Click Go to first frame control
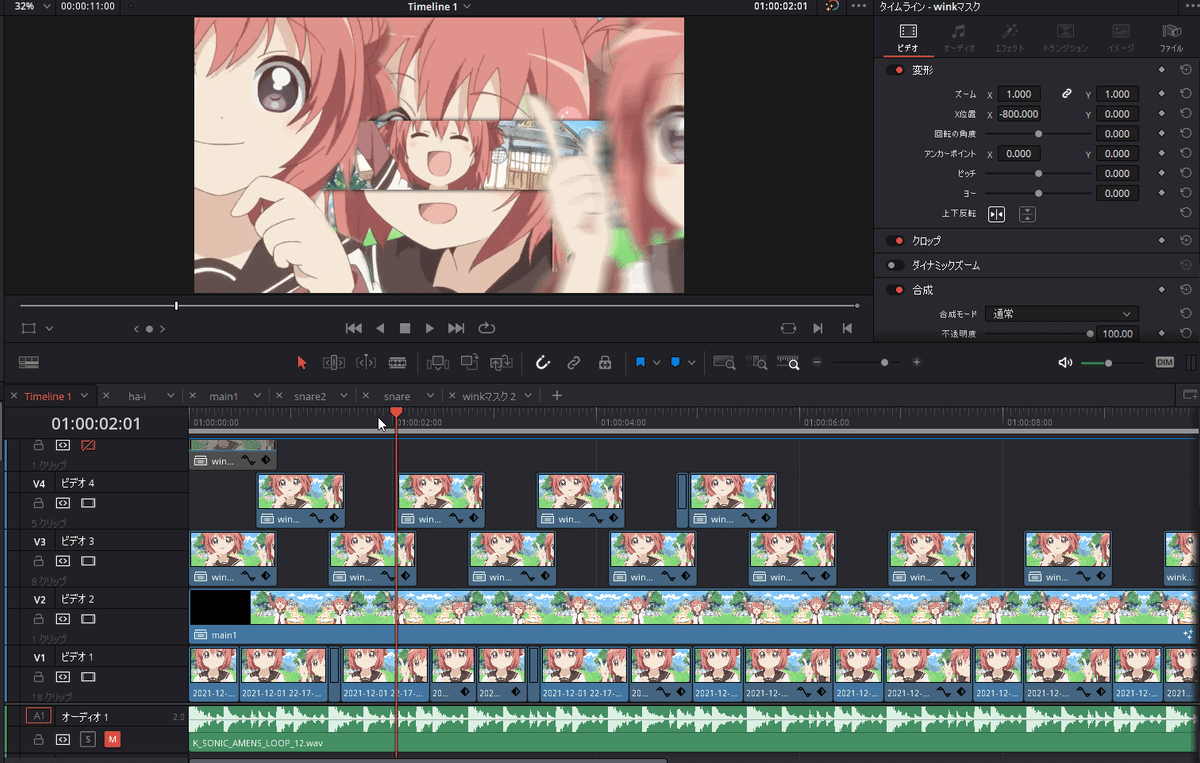The height and width of the screenshot is (763, 1200). [353, 328]
